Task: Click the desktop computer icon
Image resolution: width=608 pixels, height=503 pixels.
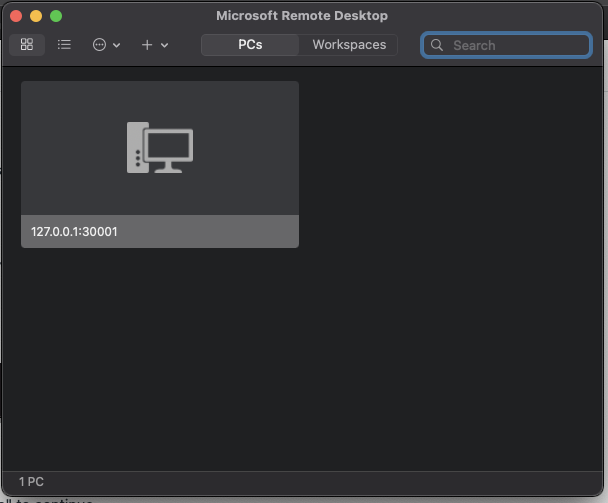Action: coord(160,148)
